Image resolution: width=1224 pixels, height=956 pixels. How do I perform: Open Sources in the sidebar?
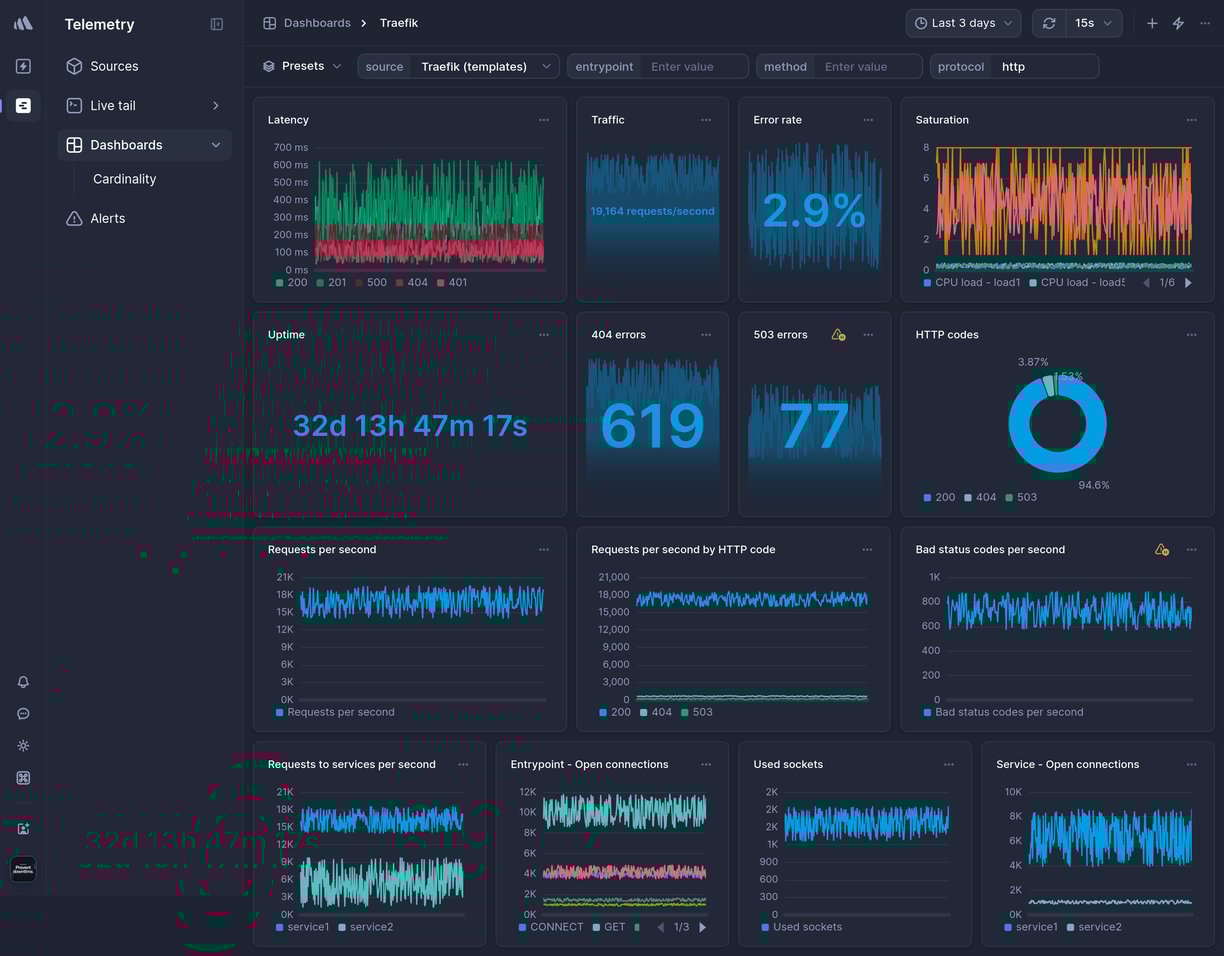click(114, 66)
